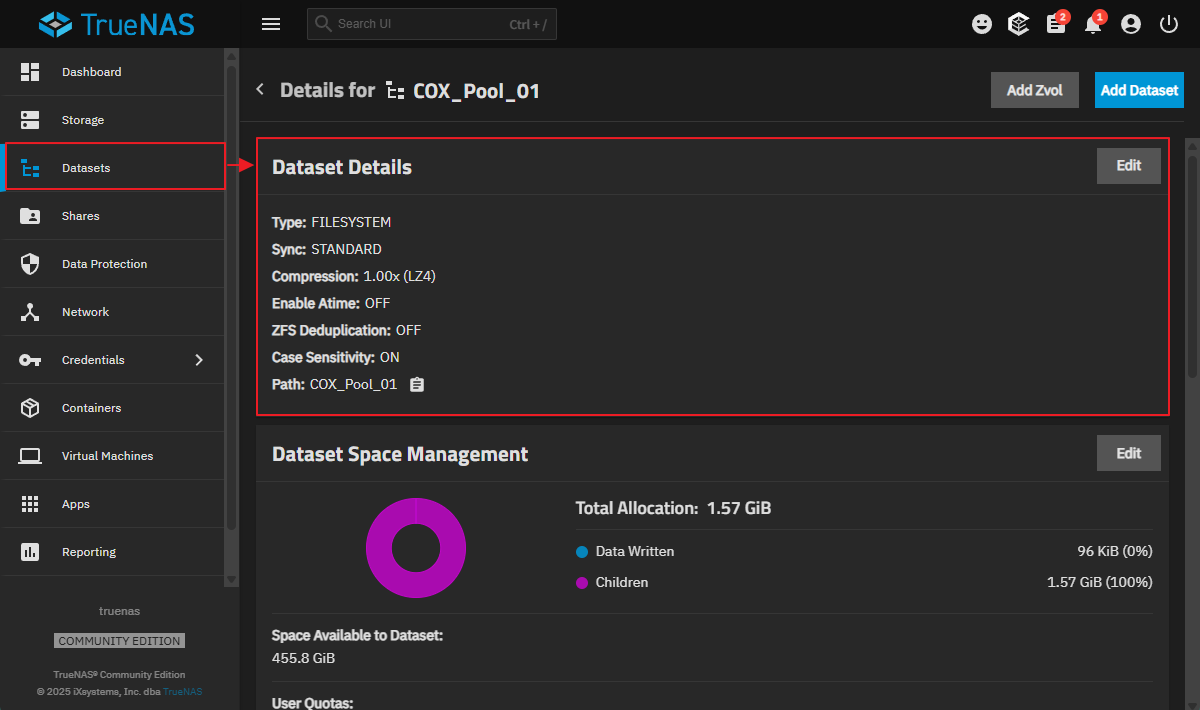1200x710 pixels.
Task: Open the Reporting menu item
Action: click(113, 552)
